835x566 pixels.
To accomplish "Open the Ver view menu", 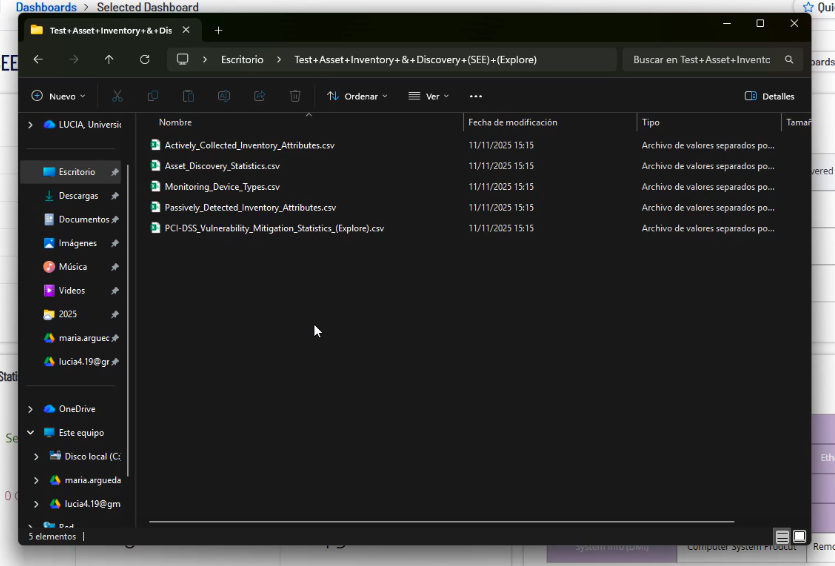I will tap(429, 96).
